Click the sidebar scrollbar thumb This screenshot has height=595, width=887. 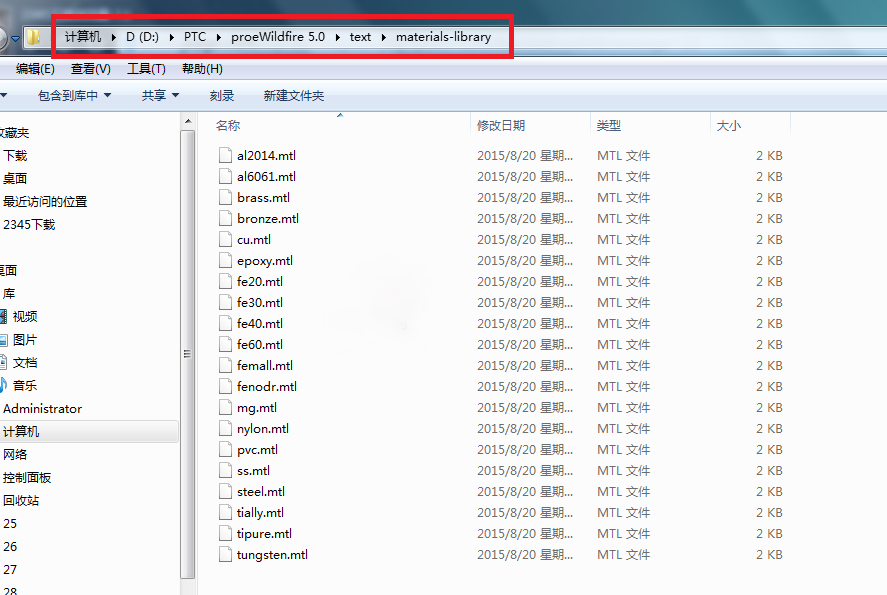click(188, 354)
